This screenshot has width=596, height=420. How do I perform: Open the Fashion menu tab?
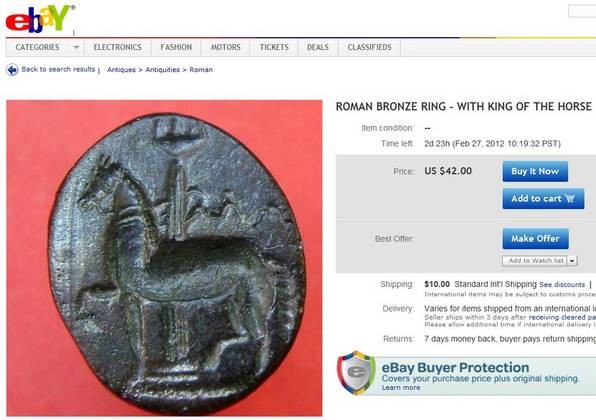pos(176,48)
